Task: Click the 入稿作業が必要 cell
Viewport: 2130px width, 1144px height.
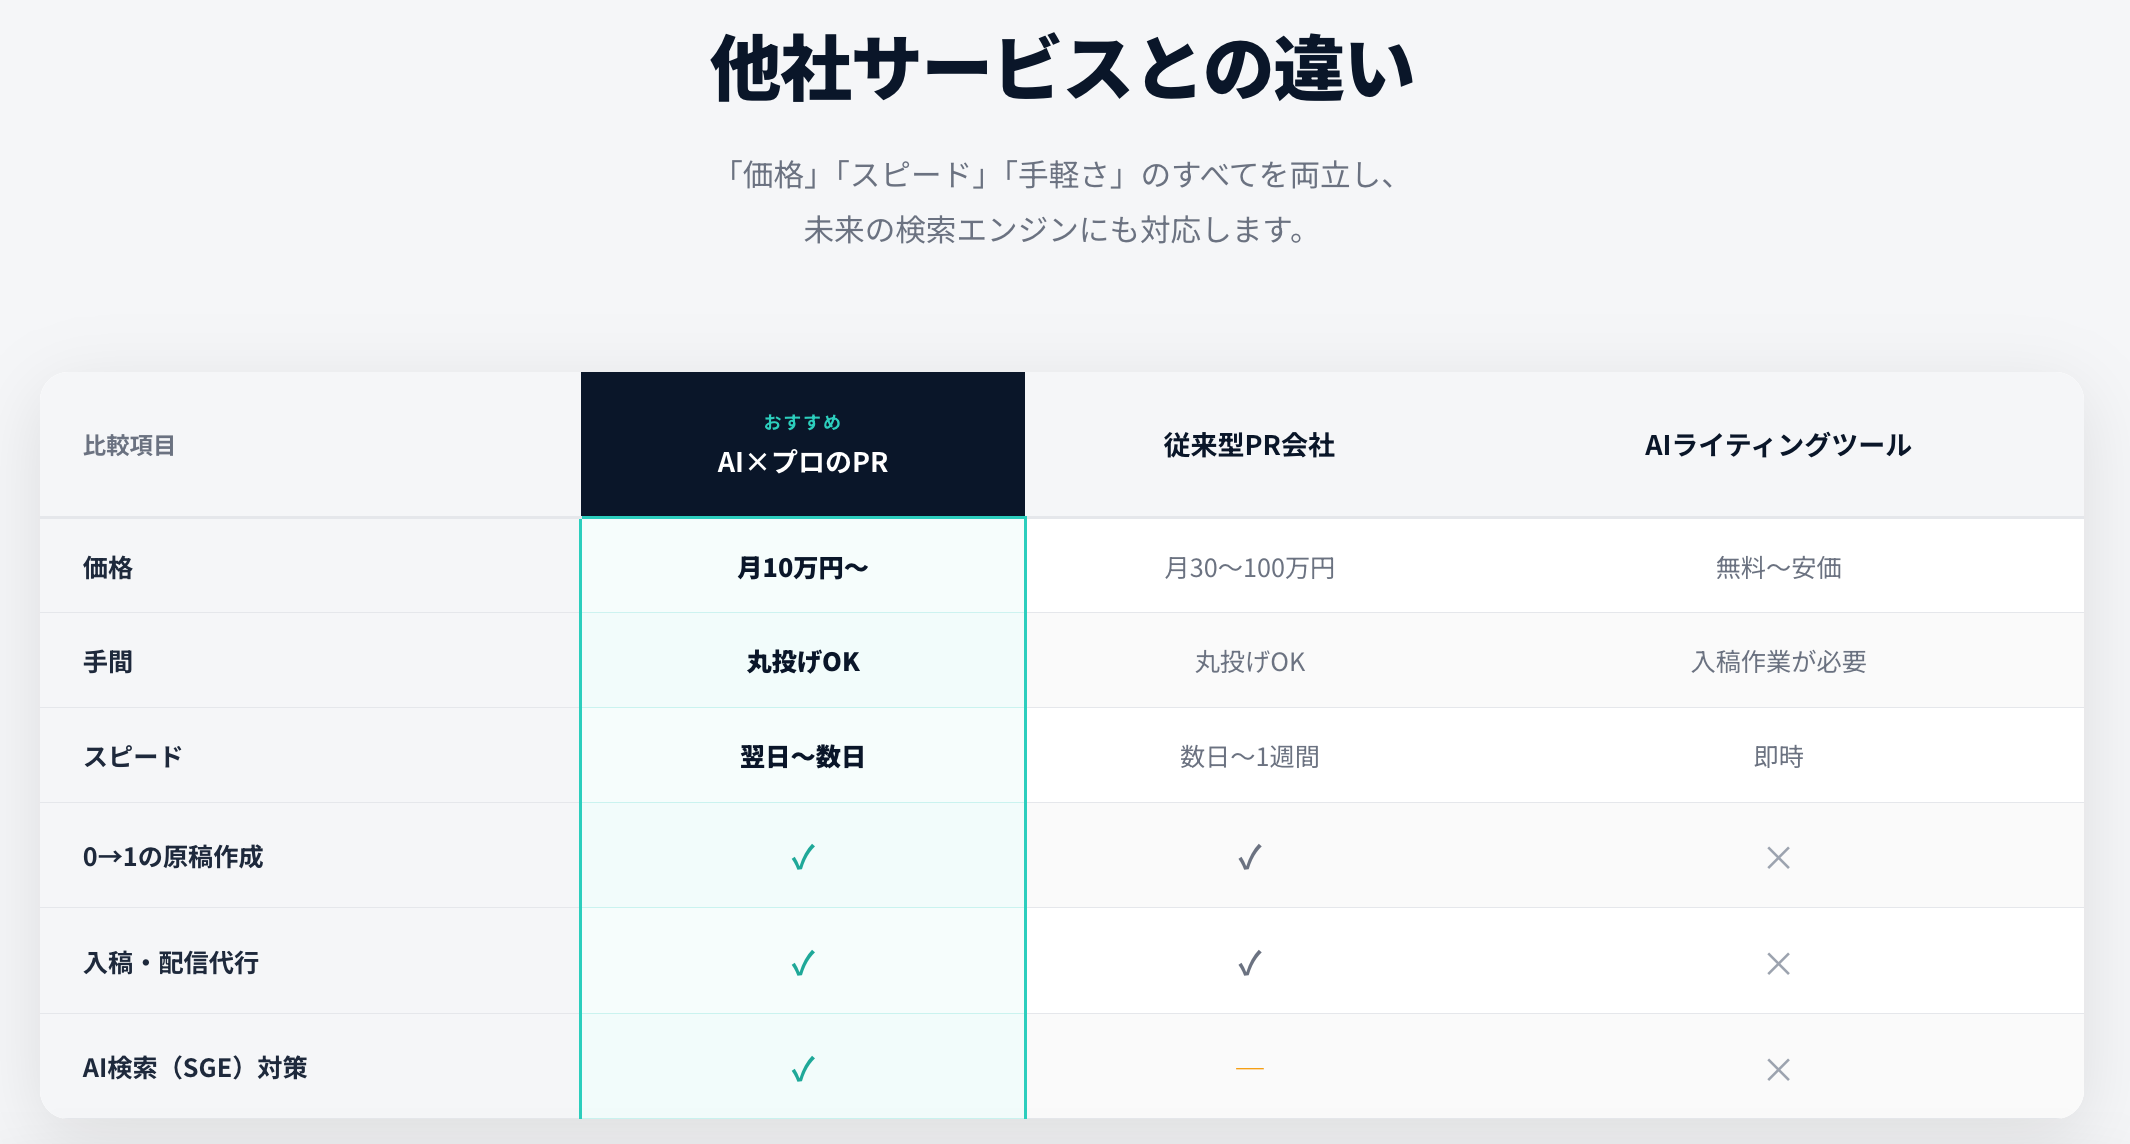Action: tap(1778, 662)
